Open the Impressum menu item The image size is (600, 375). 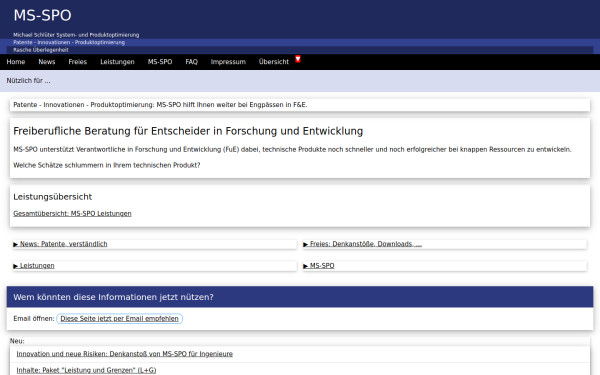pyautogui.click(x=228, y=62)
